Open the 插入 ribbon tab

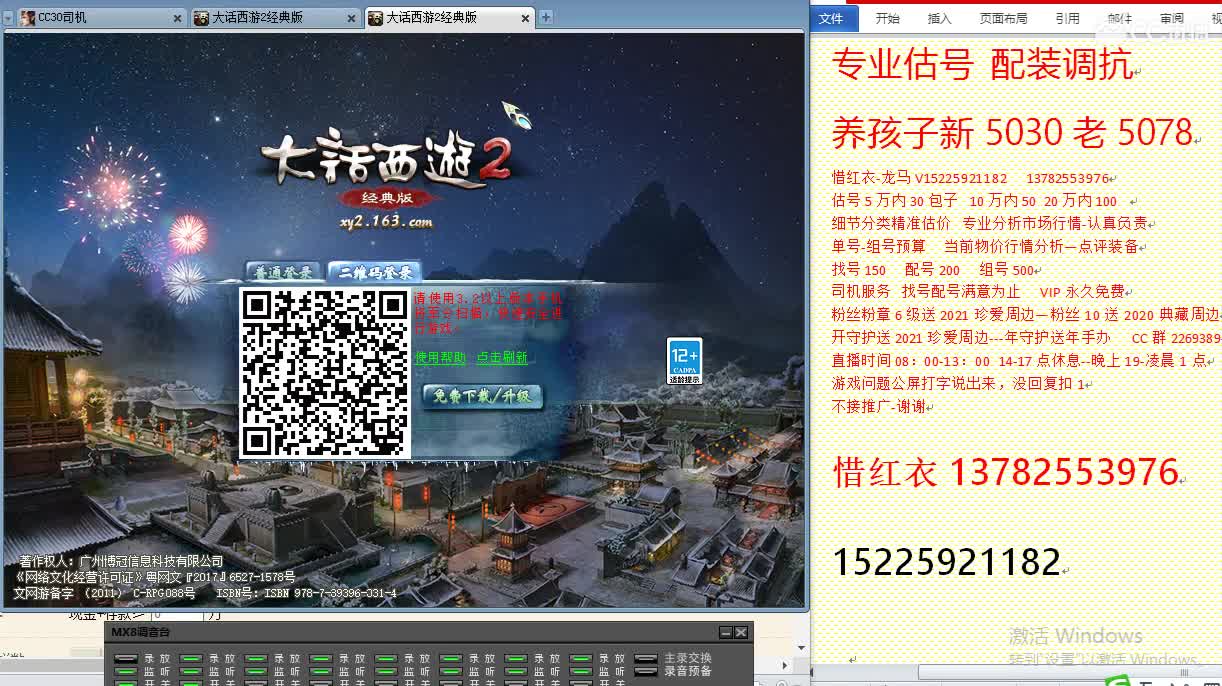(940, 18)
